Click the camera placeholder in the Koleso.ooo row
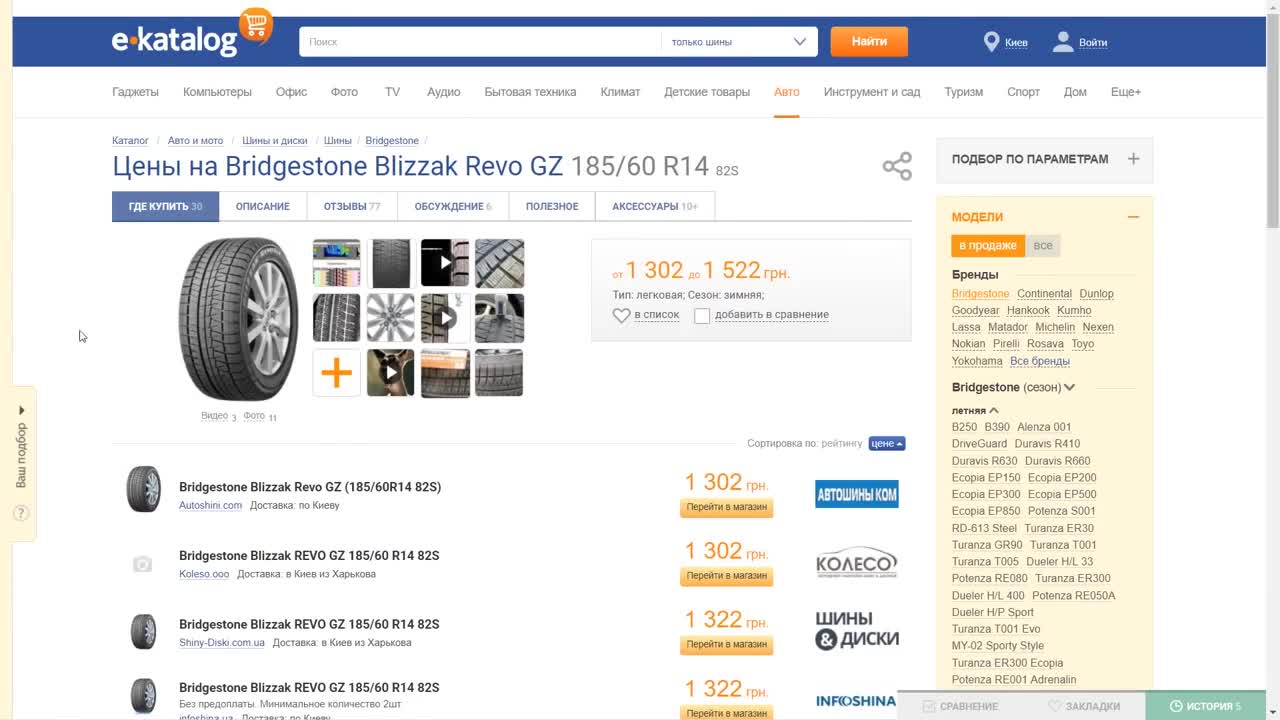Image resolution: width=1280 pixels, height=720 pixels. click(142, 565)
